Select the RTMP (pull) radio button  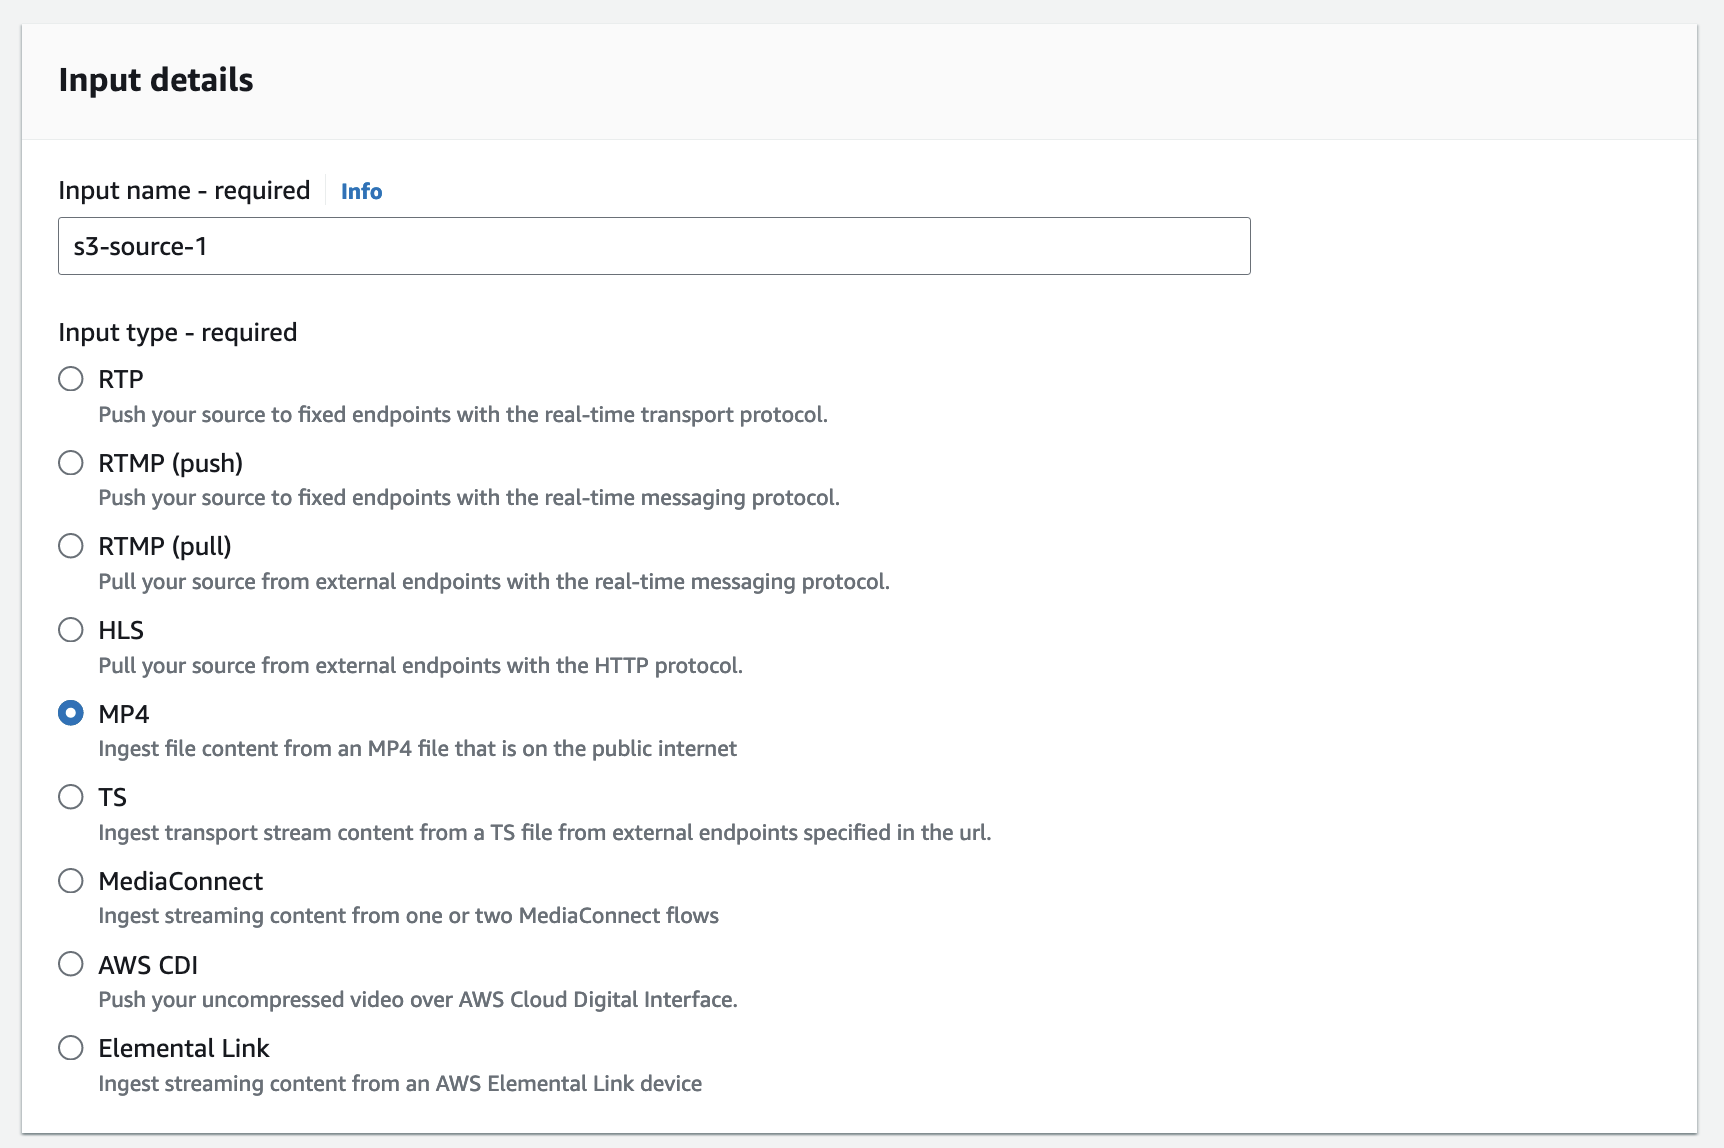click(71, 546)
